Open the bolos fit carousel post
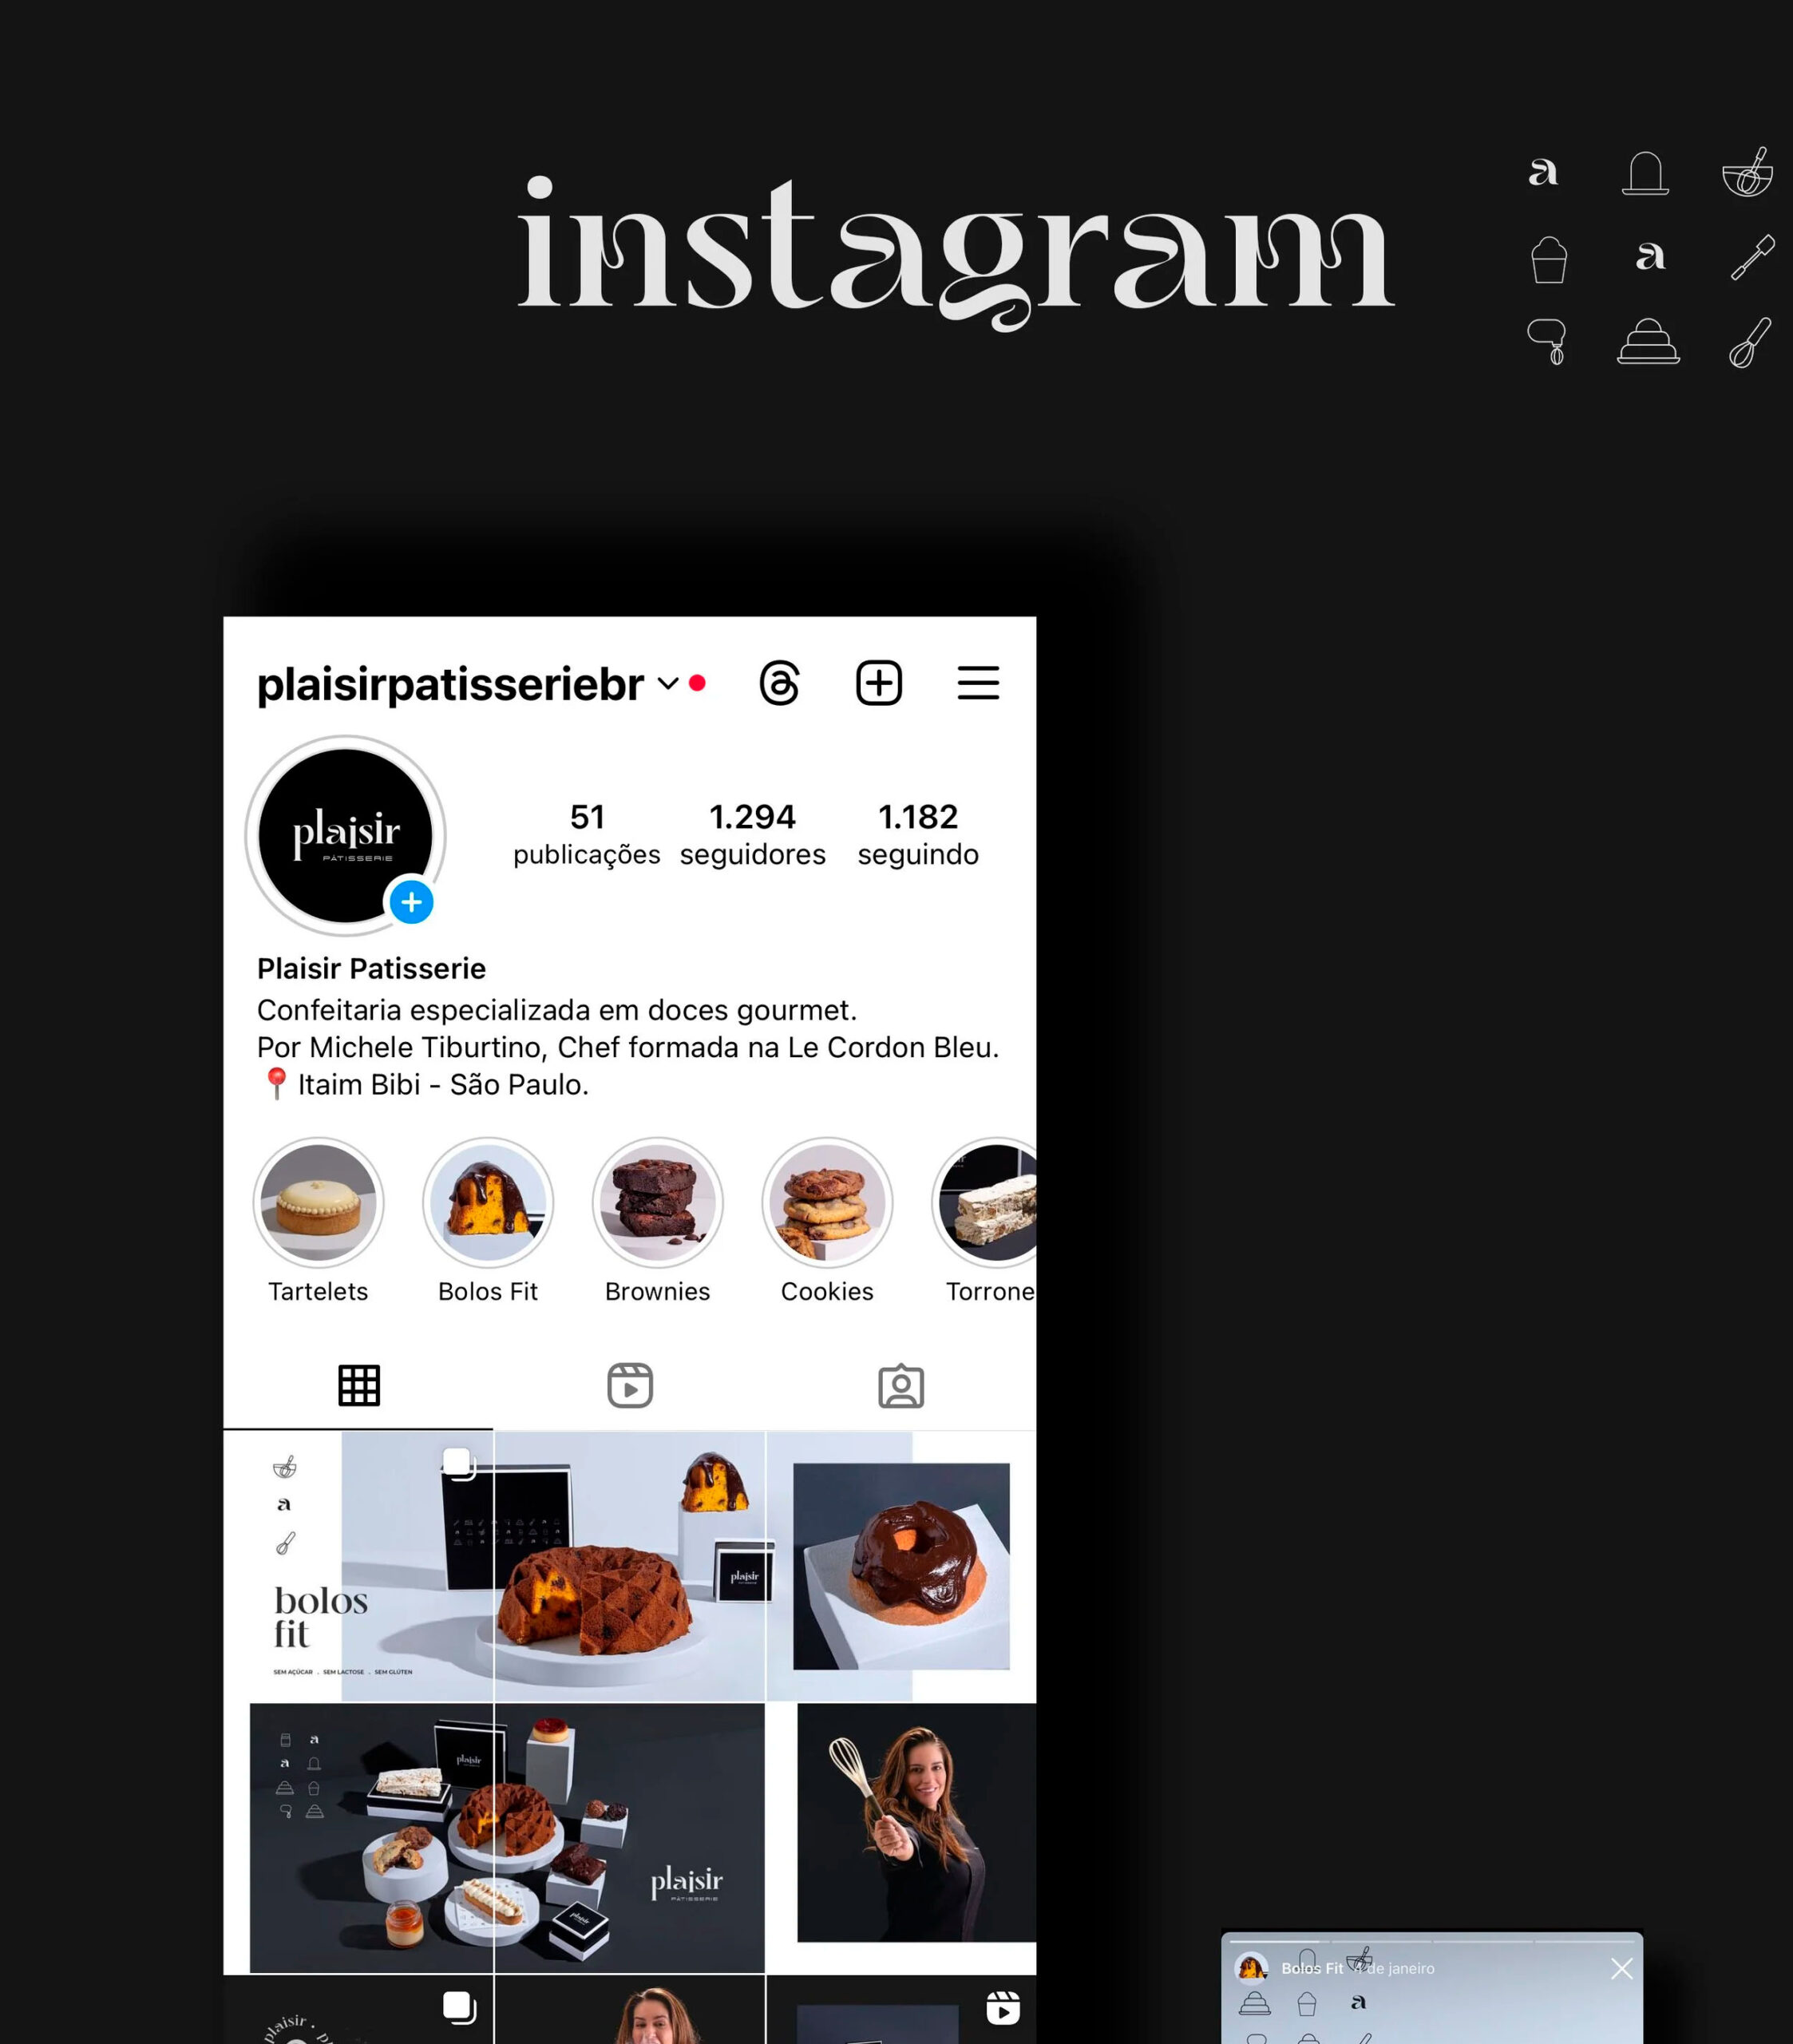 tap(358, 1566)
